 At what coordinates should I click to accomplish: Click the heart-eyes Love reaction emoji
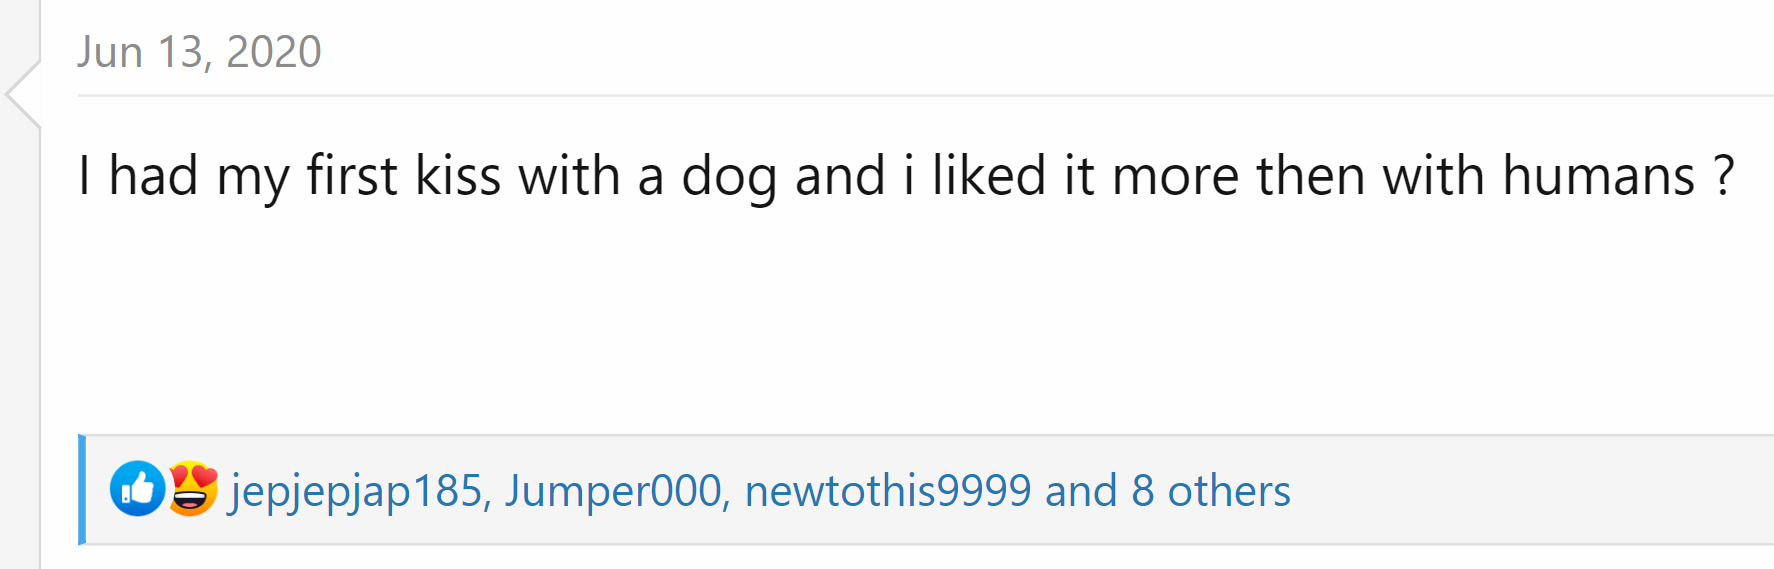point(192,489)
